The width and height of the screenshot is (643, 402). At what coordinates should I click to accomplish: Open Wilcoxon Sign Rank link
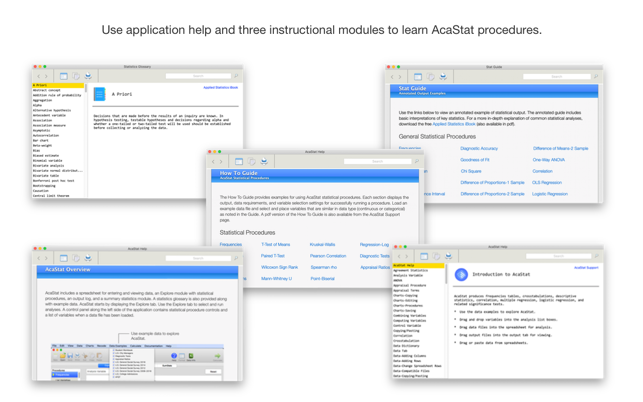pos(280,267)
